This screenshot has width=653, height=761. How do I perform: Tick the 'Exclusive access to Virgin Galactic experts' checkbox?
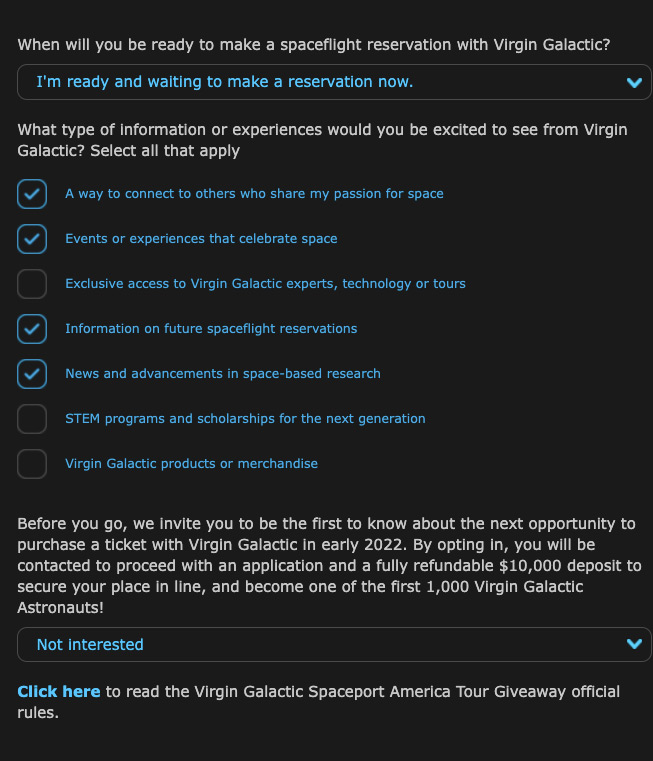(x=32, y=284)
